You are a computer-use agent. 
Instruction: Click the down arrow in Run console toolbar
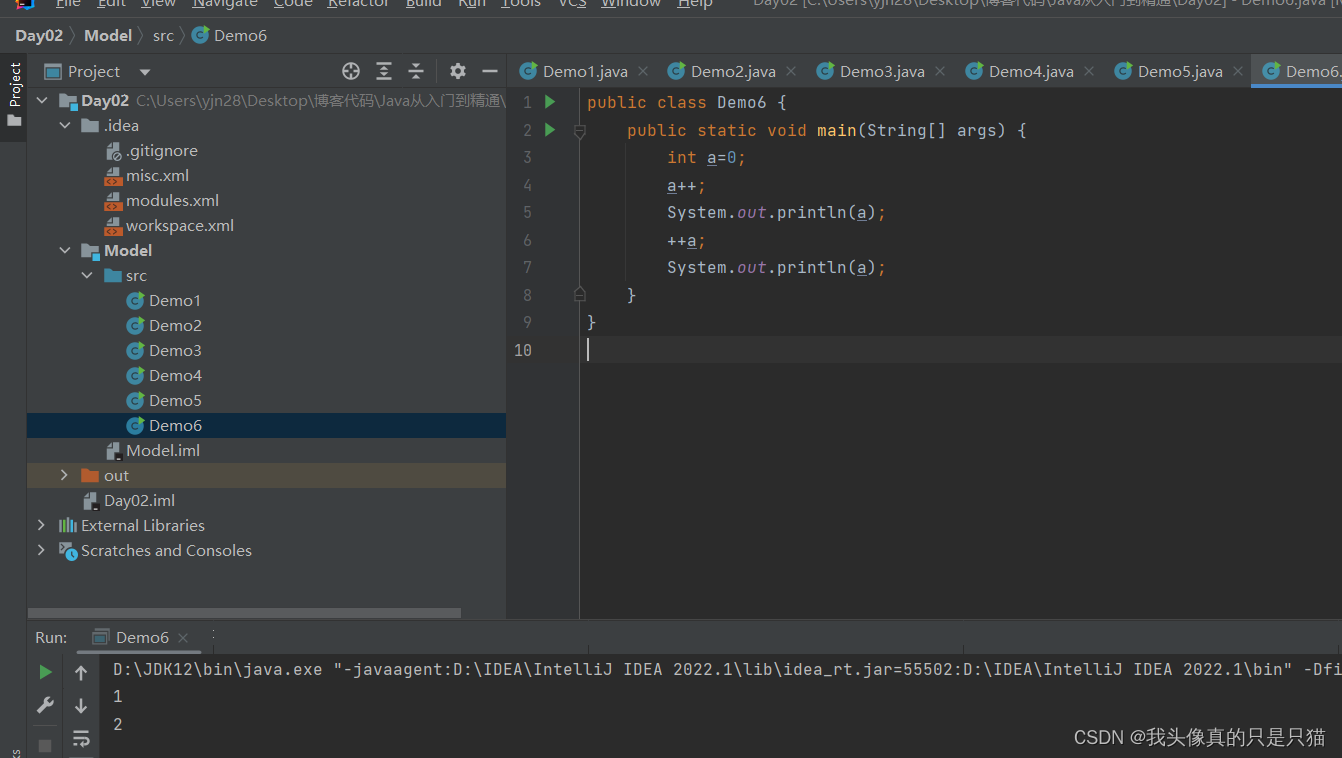pyautogui.click(x=81, y=706)
